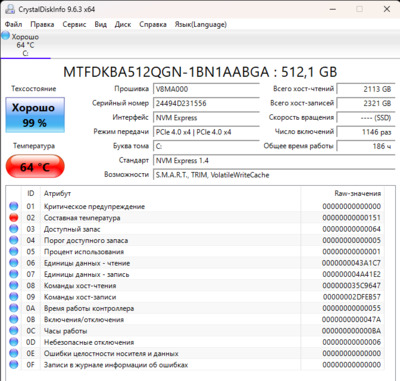Click the blue status icon for Команды хост-чтения
The width and height of the screenshot is (400, 381).
pyautogui.click(x=14, y=286)
